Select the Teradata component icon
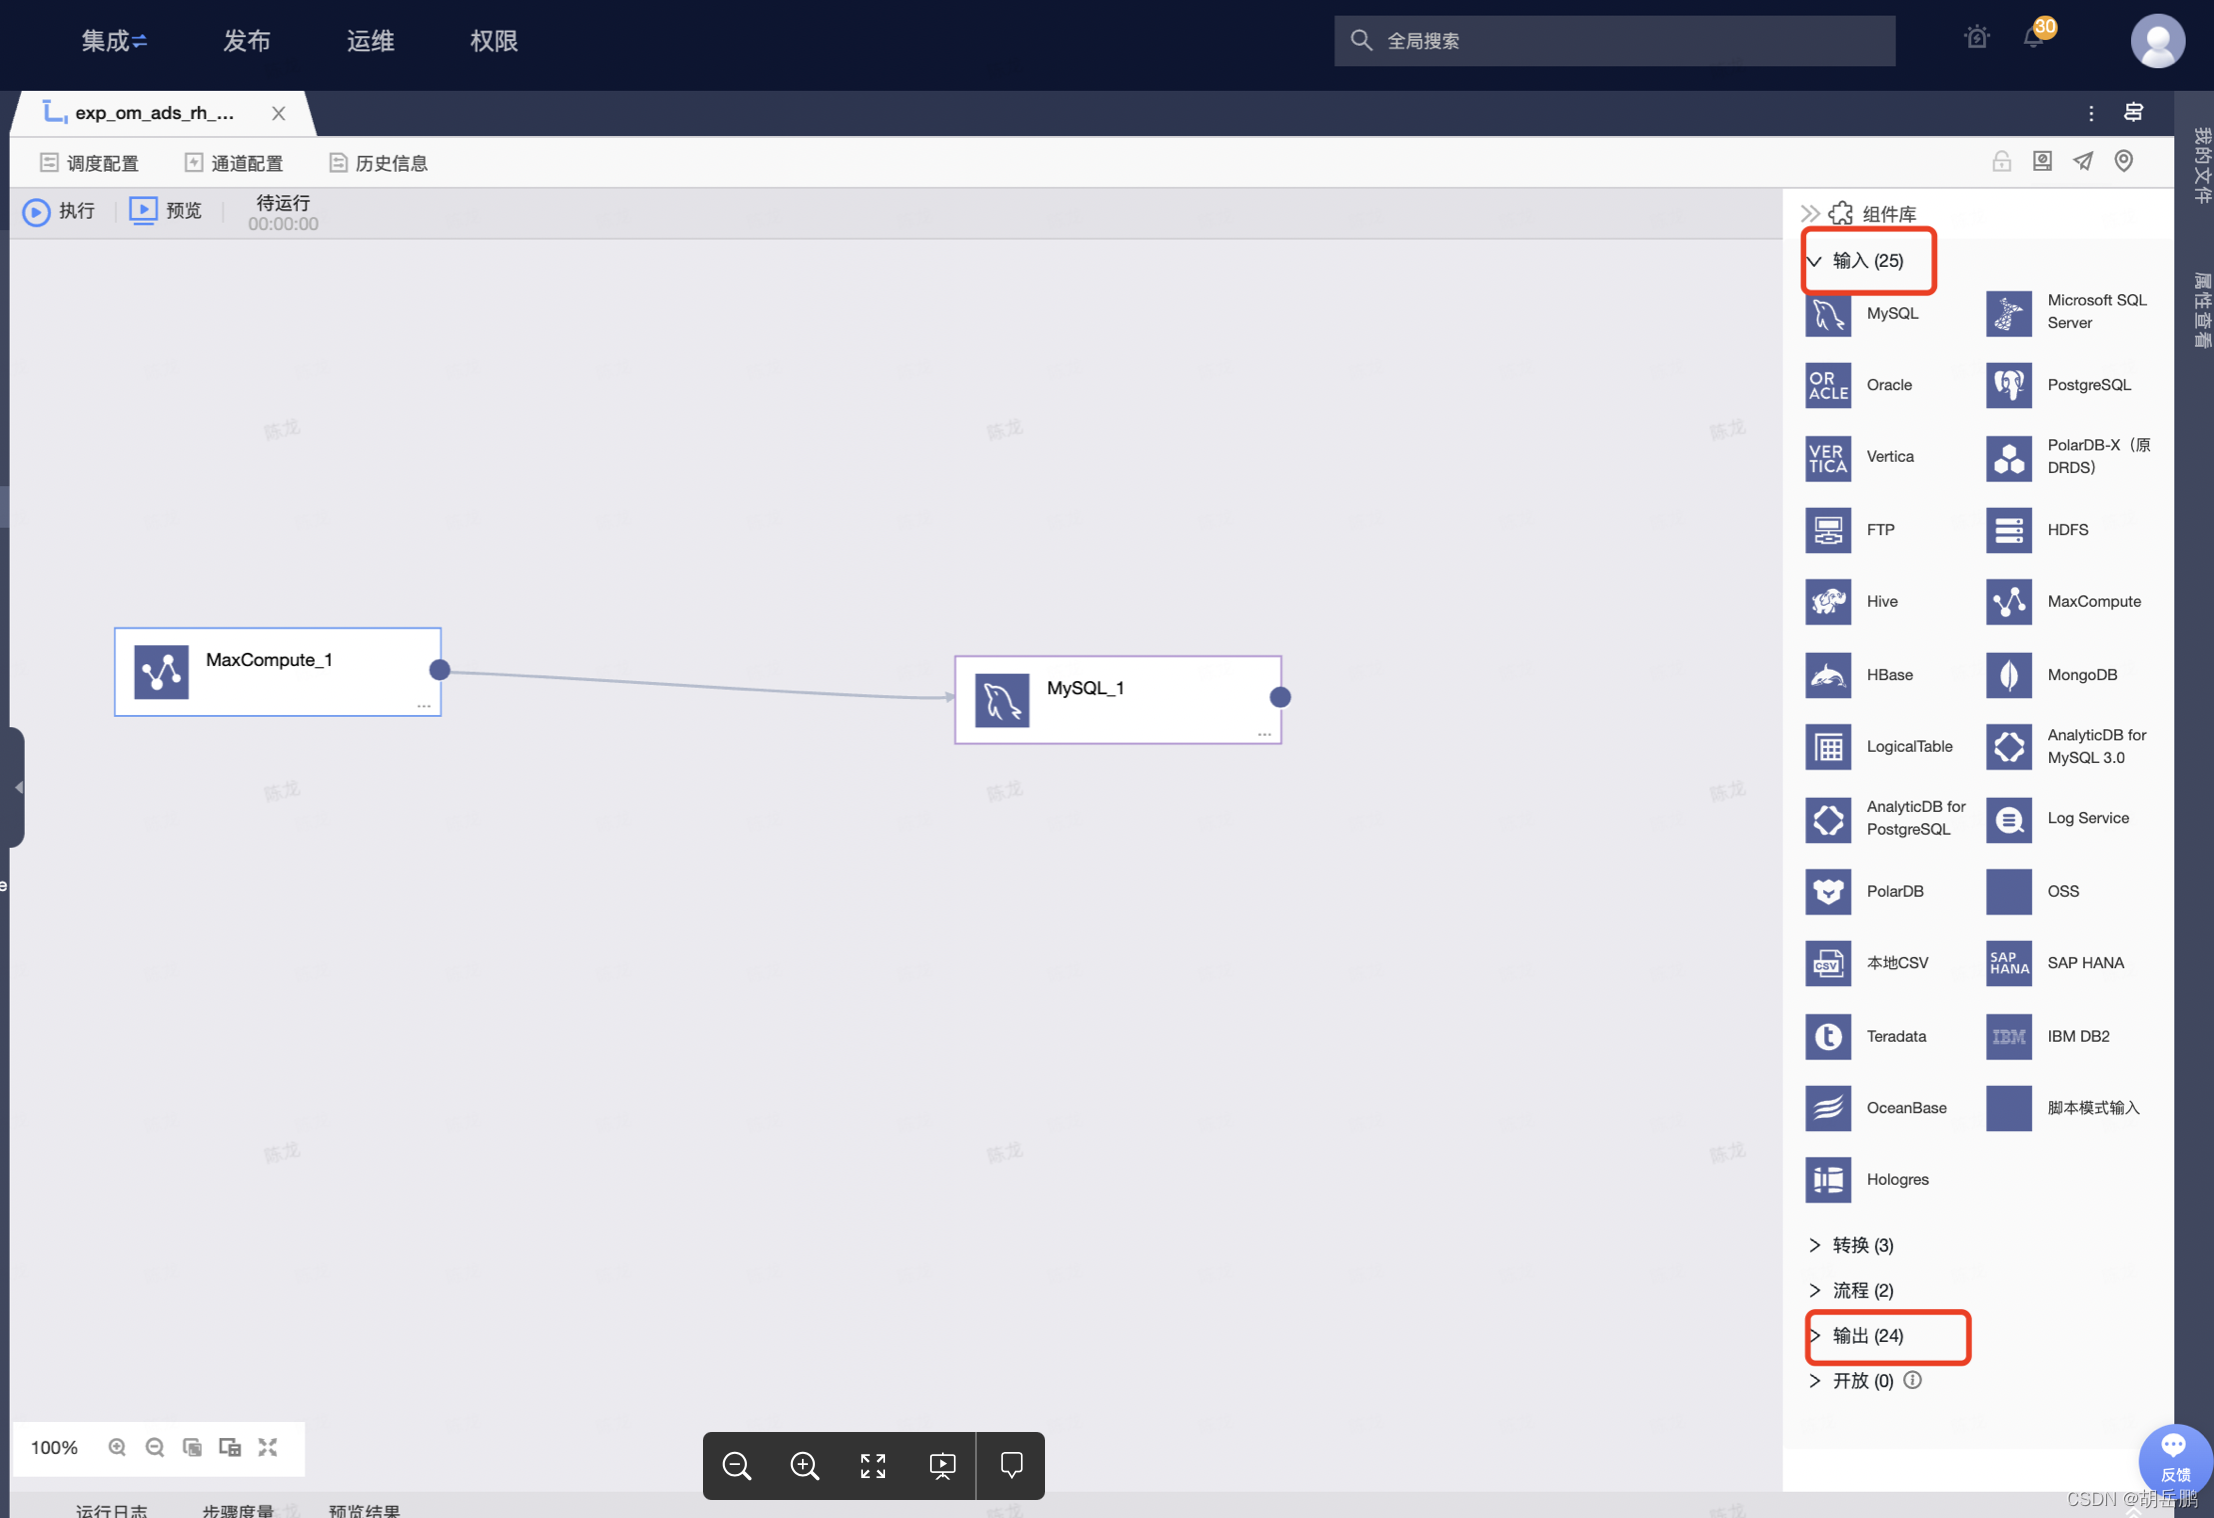This screenshot has height=1518, width=2214. [x=1827, y=1036]
